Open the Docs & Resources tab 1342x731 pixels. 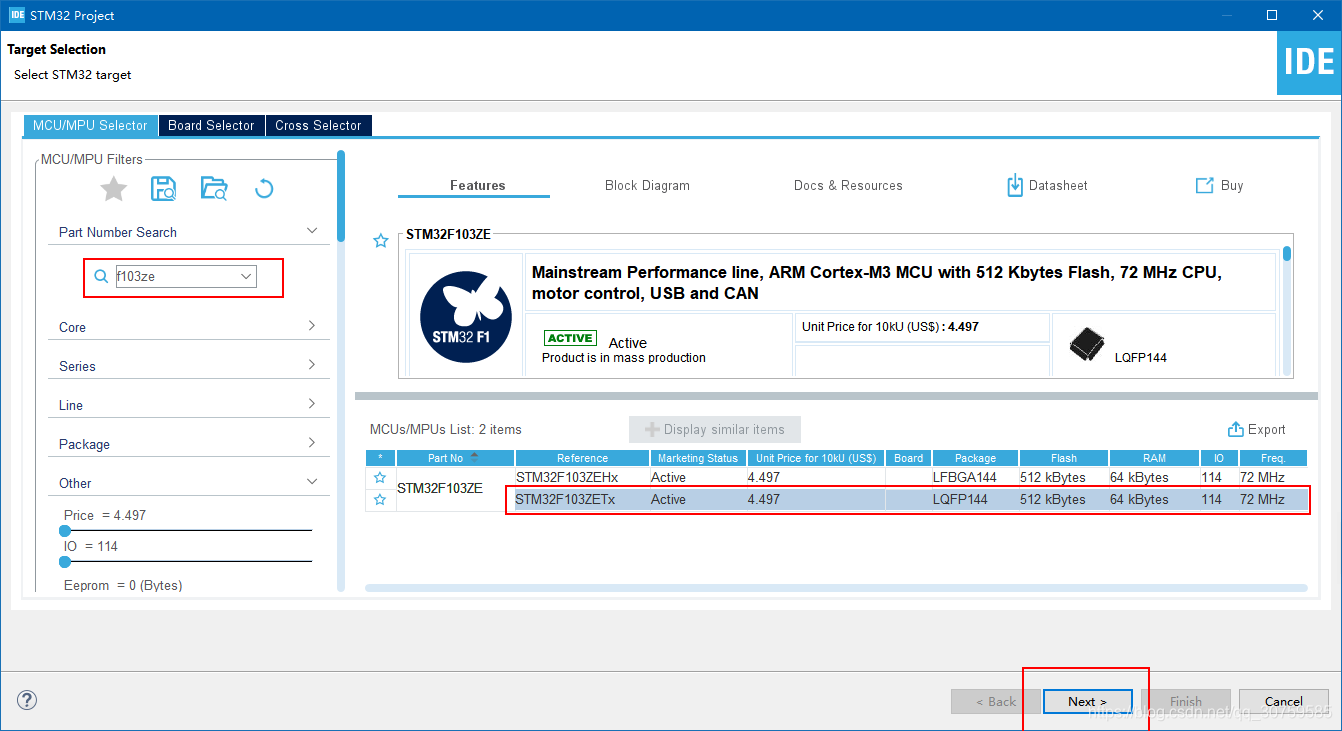coord(848,185)
